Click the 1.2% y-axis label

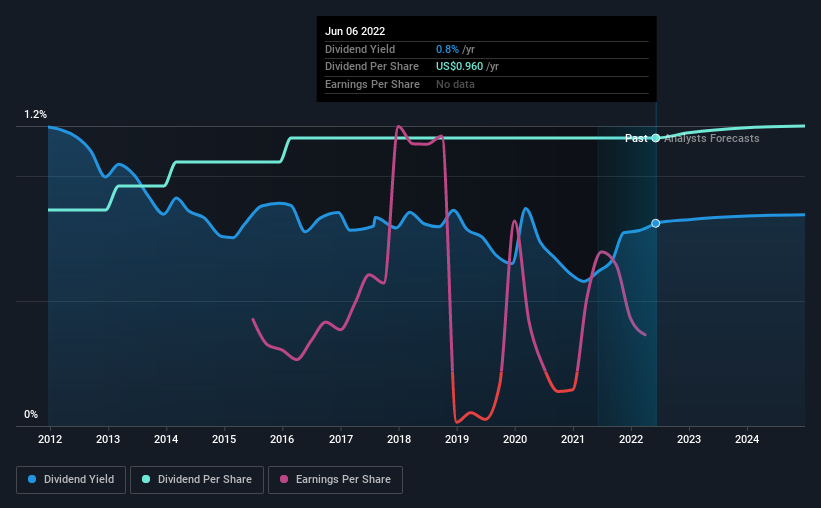click(x=35, y=114)
